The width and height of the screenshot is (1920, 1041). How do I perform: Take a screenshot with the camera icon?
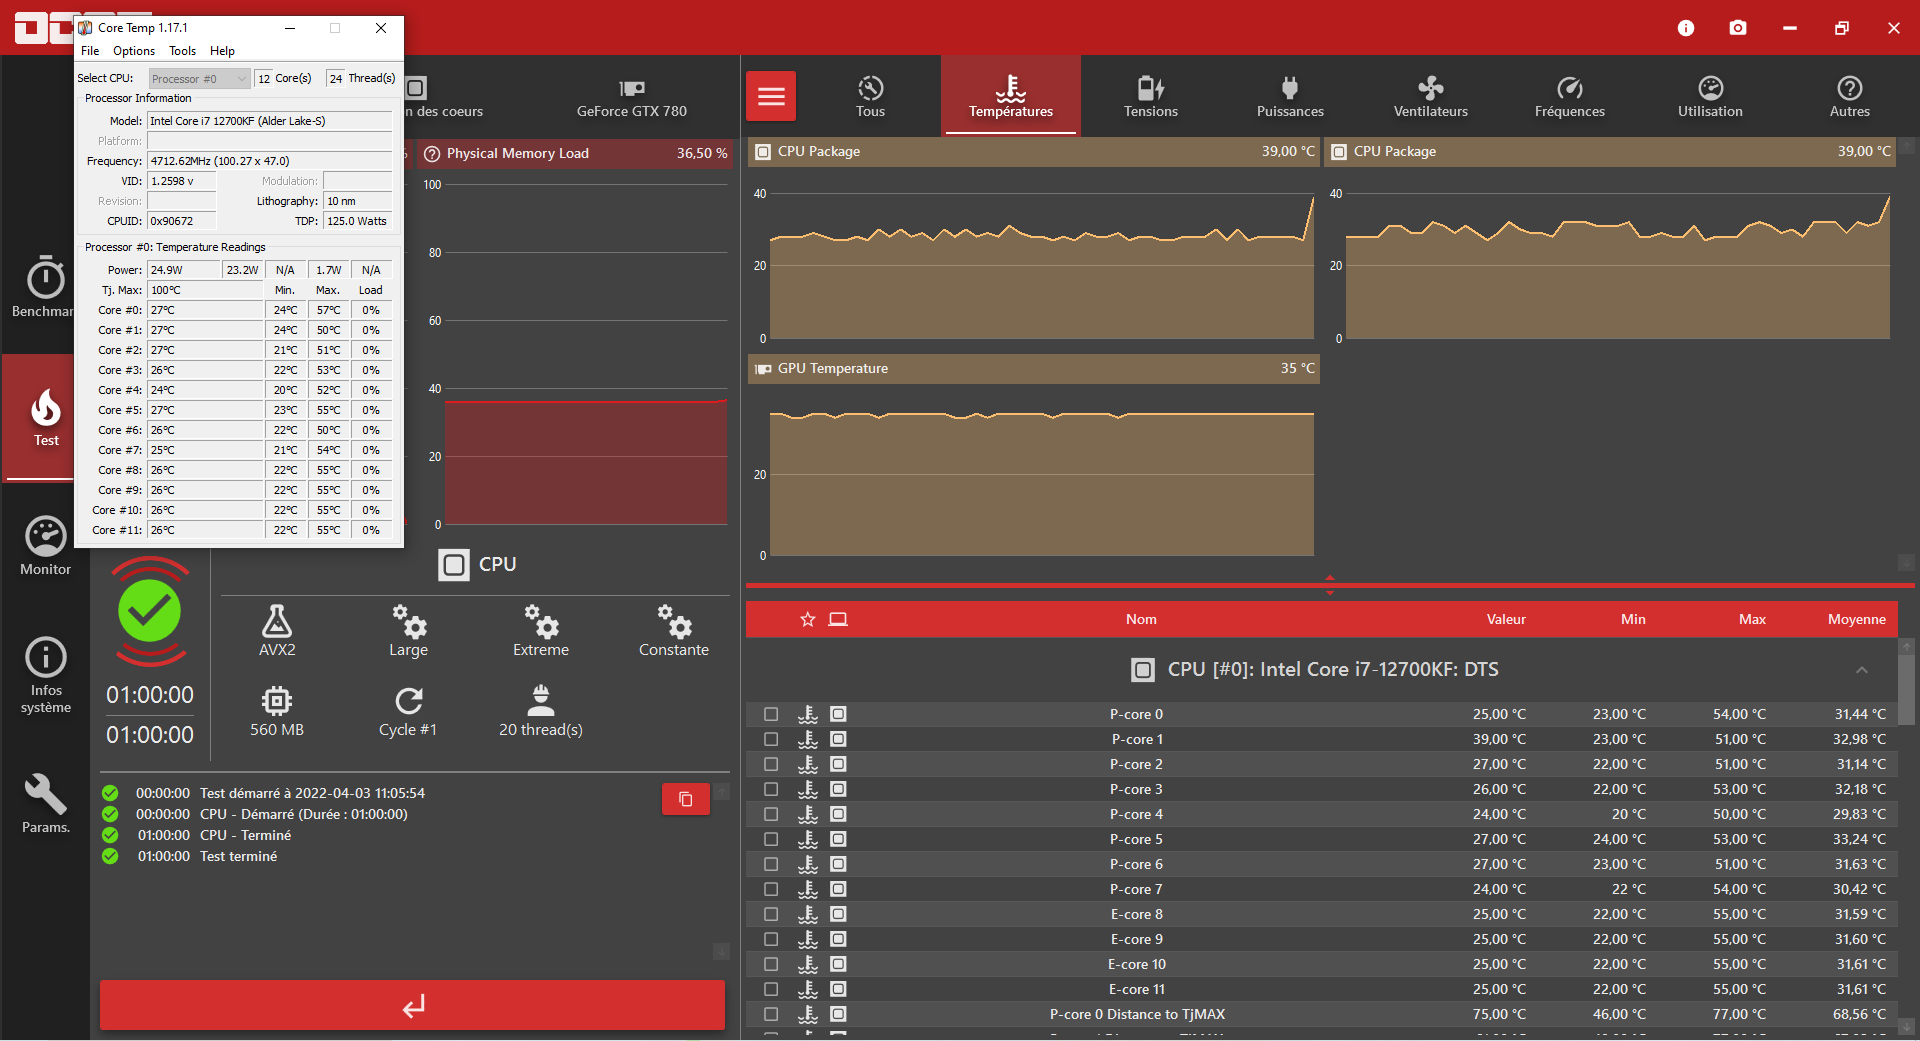1738,28
